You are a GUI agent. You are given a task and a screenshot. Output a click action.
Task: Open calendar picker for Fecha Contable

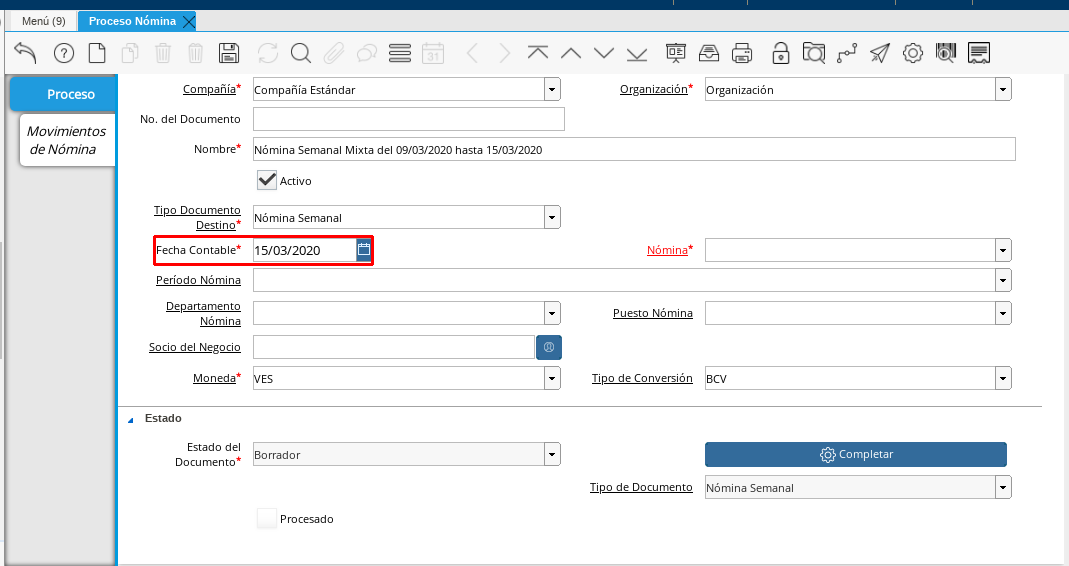(x=364, y=250)
